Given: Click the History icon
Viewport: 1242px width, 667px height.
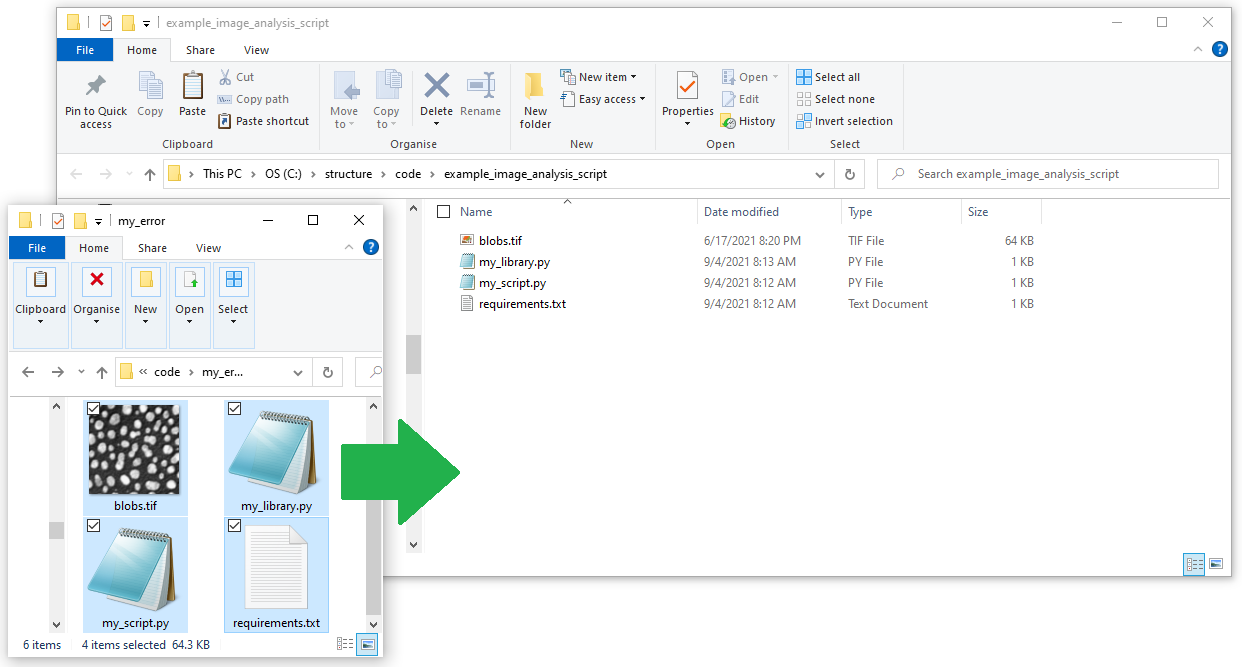Looking at the screenshot, I should tap(729, 121).
